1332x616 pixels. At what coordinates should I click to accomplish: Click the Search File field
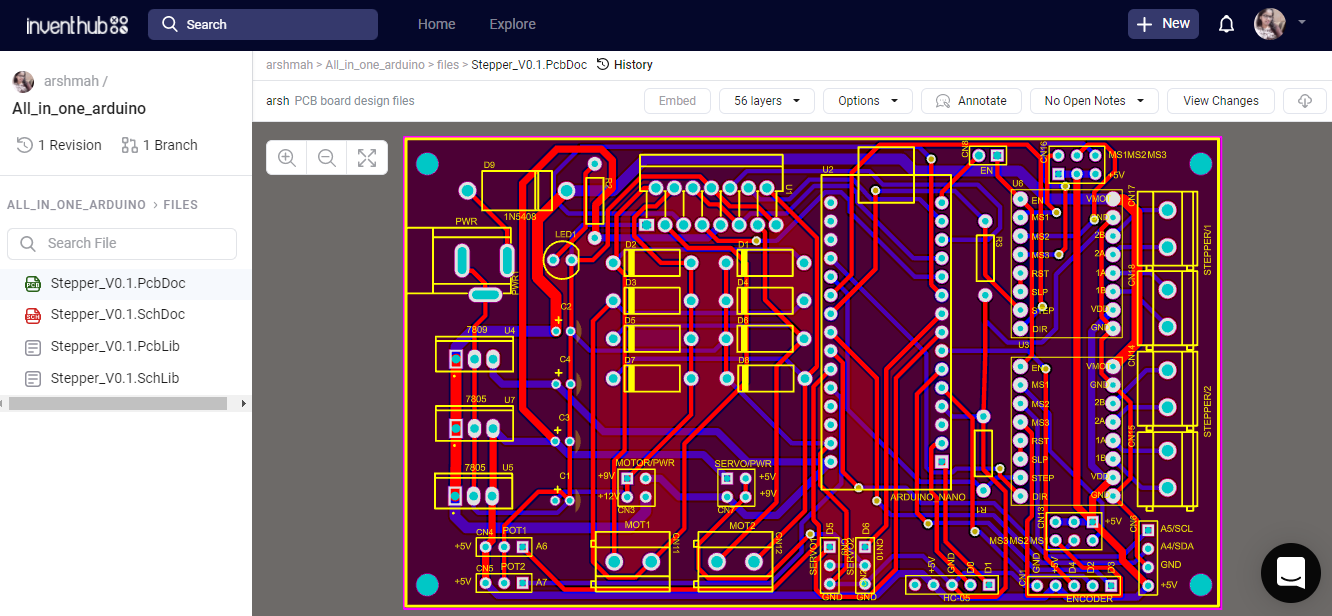(x=122, y=243)
